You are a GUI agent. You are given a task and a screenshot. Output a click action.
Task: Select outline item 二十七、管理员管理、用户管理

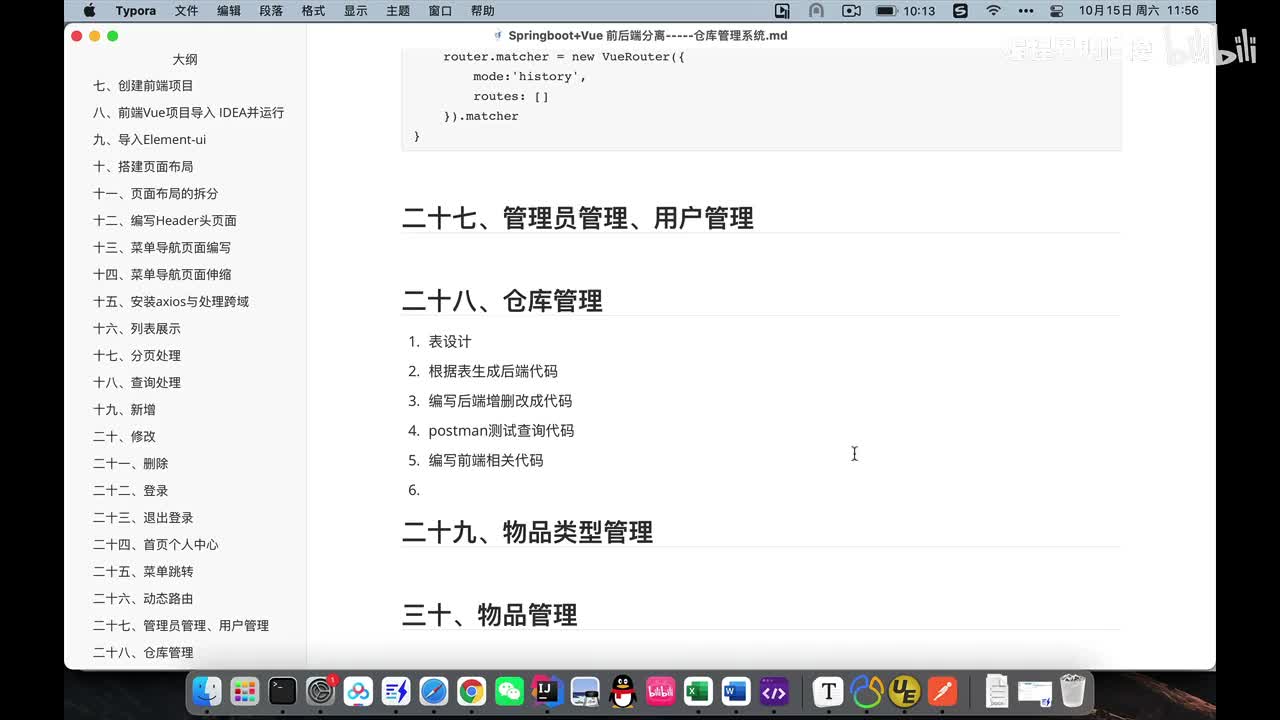tap(181, 626)
